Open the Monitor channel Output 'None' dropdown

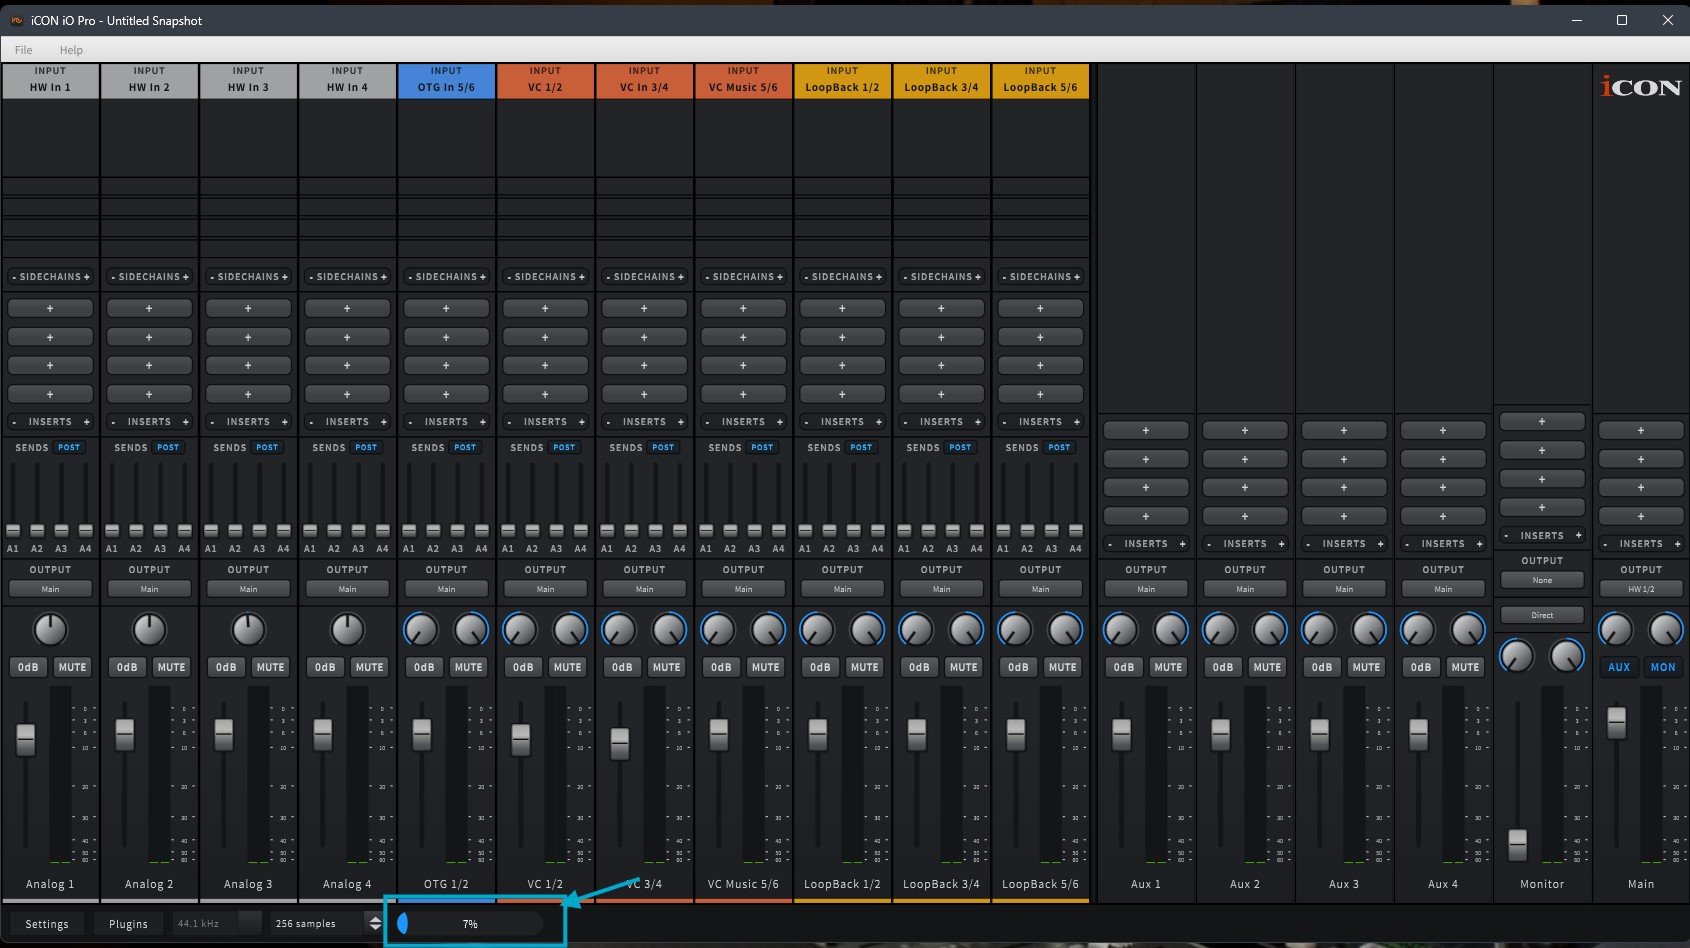1541,580
